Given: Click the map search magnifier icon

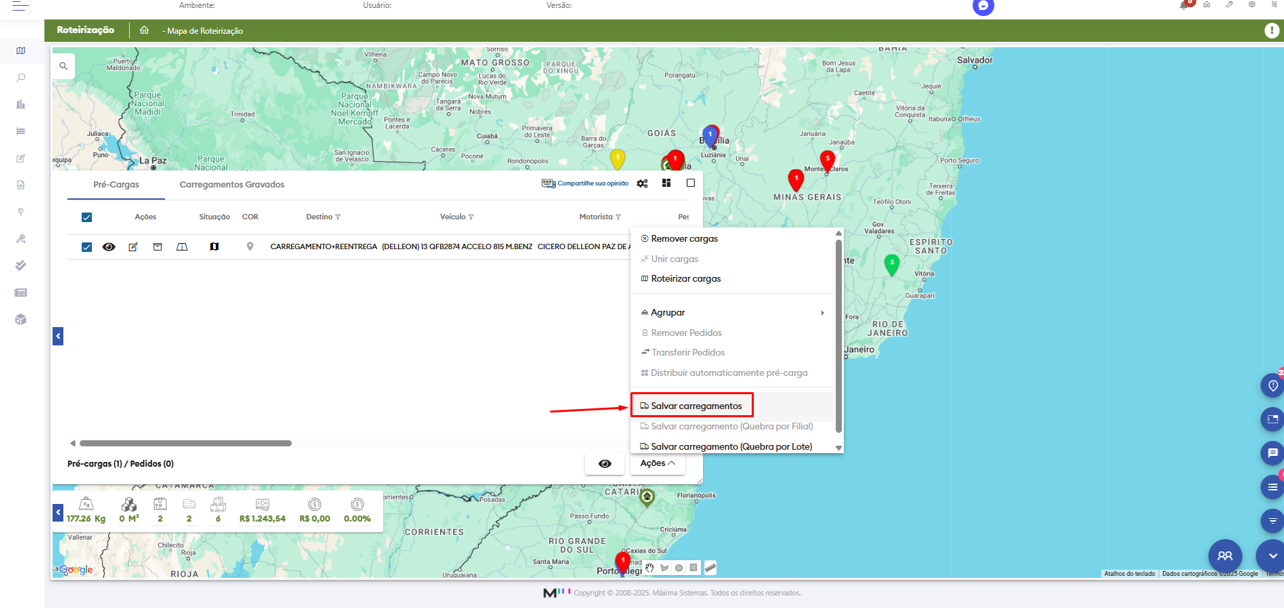Looking at the screenshot, I should point(63,67).
